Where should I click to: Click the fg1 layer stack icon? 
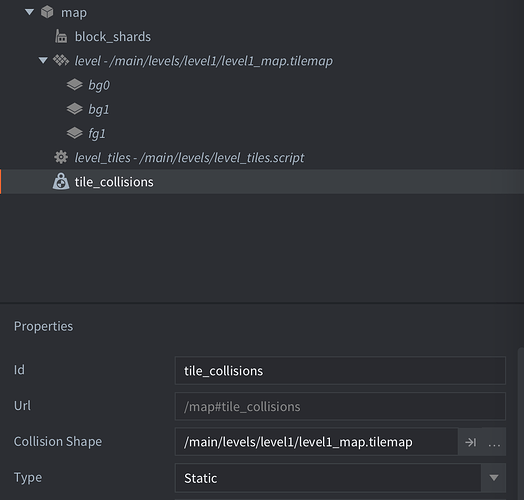click(x=75, y=133)
